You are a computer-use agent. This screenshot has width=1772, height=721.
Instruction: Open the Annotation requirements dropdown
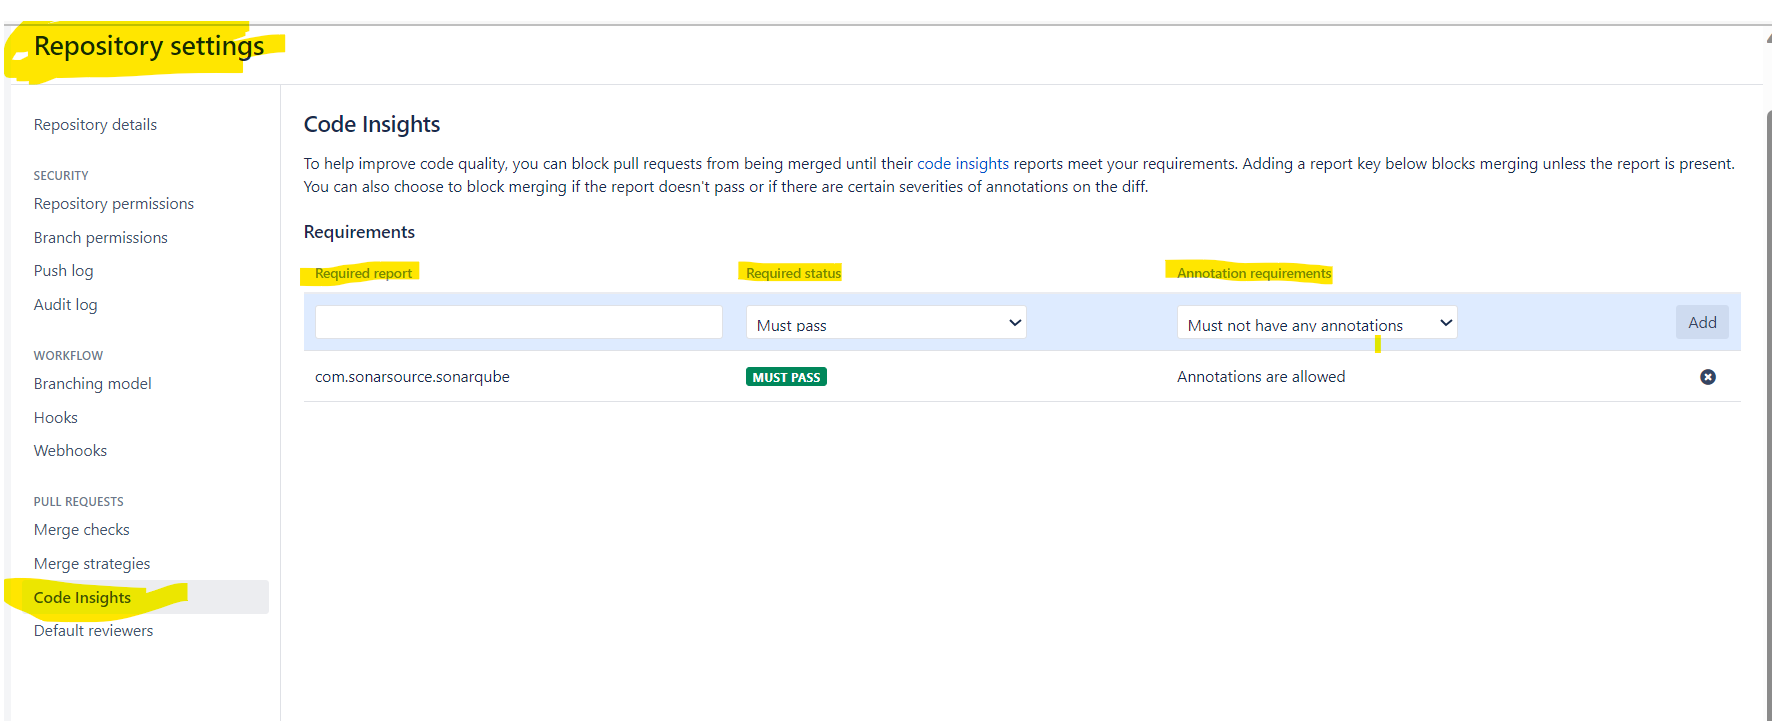tap(1317, 322)
